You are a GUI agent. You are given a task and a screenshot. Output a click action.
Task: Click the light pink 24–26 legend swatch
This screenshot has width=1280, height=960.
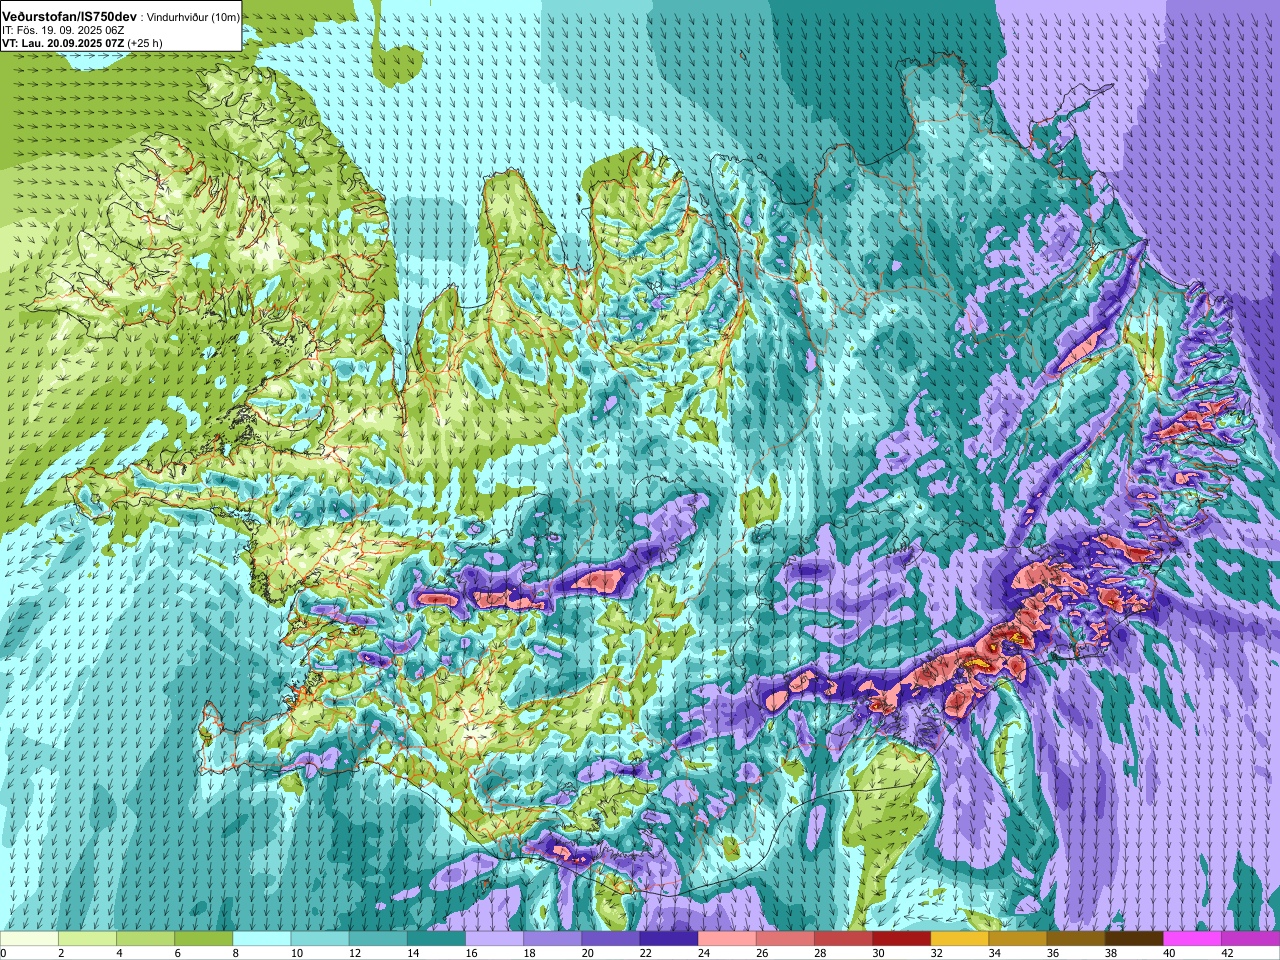point(727,939)
